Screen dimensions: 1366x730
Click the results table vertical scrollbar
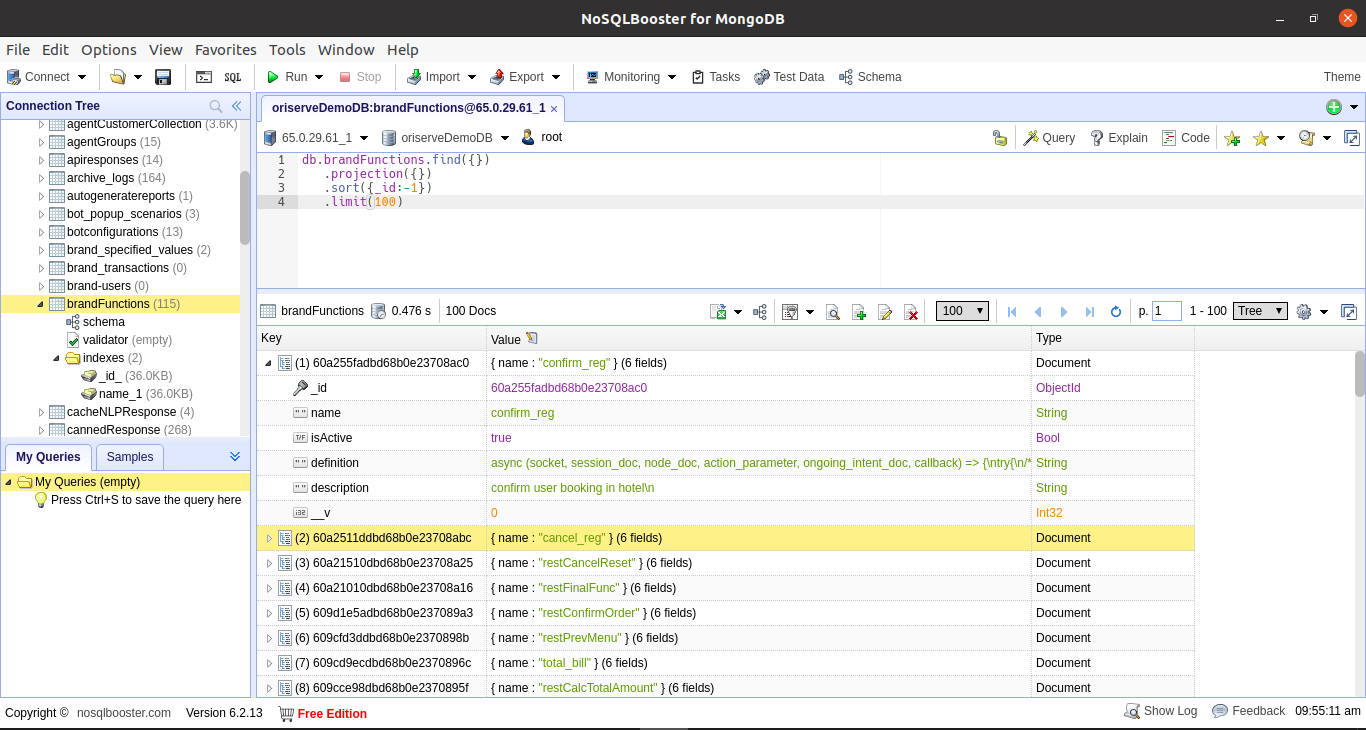(x=1359, y=373)
